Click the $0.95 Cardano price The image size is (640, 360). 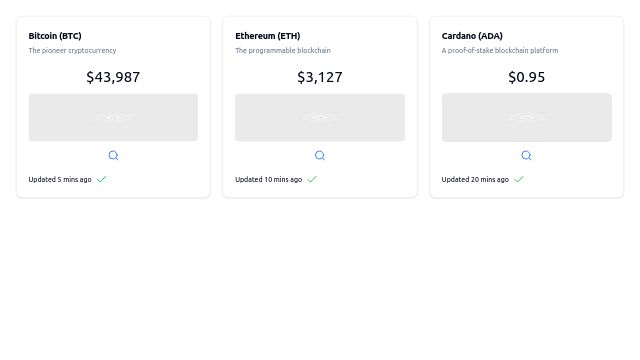pyautogui.click(x=527, y=77)
